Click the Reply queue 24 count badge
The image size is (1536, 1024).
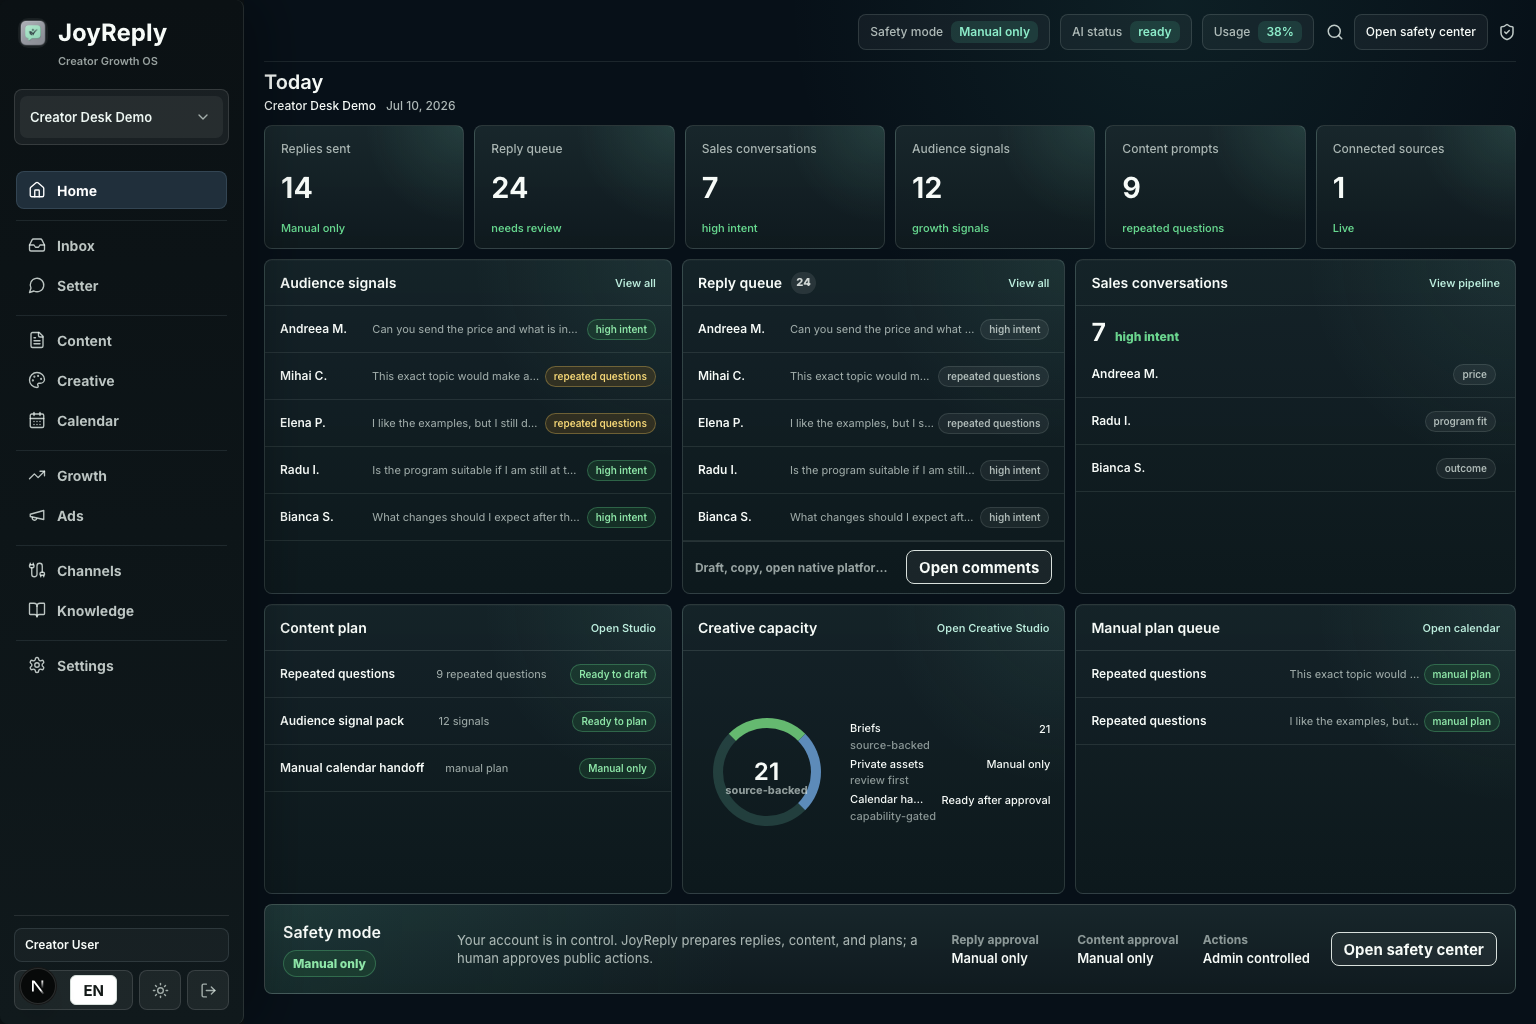(803, 283)
